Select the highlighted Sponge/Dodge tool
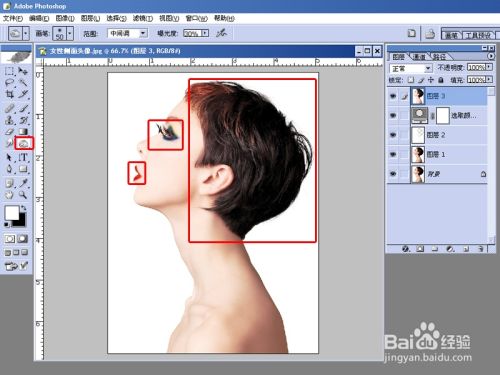 pyautogui.click(x=24, y=143)
